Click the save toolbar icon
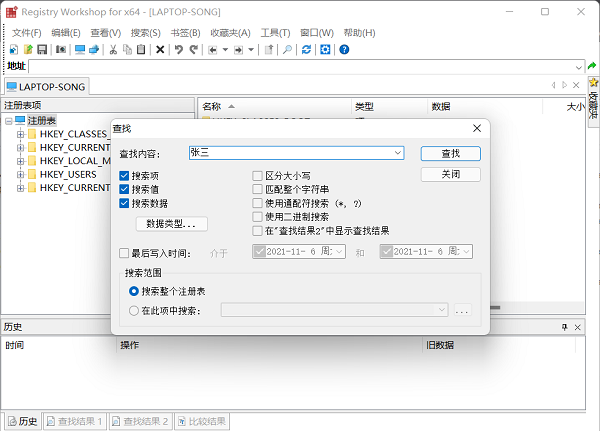The height and width of the screenshot is (431, 600). tap(42, 50)
